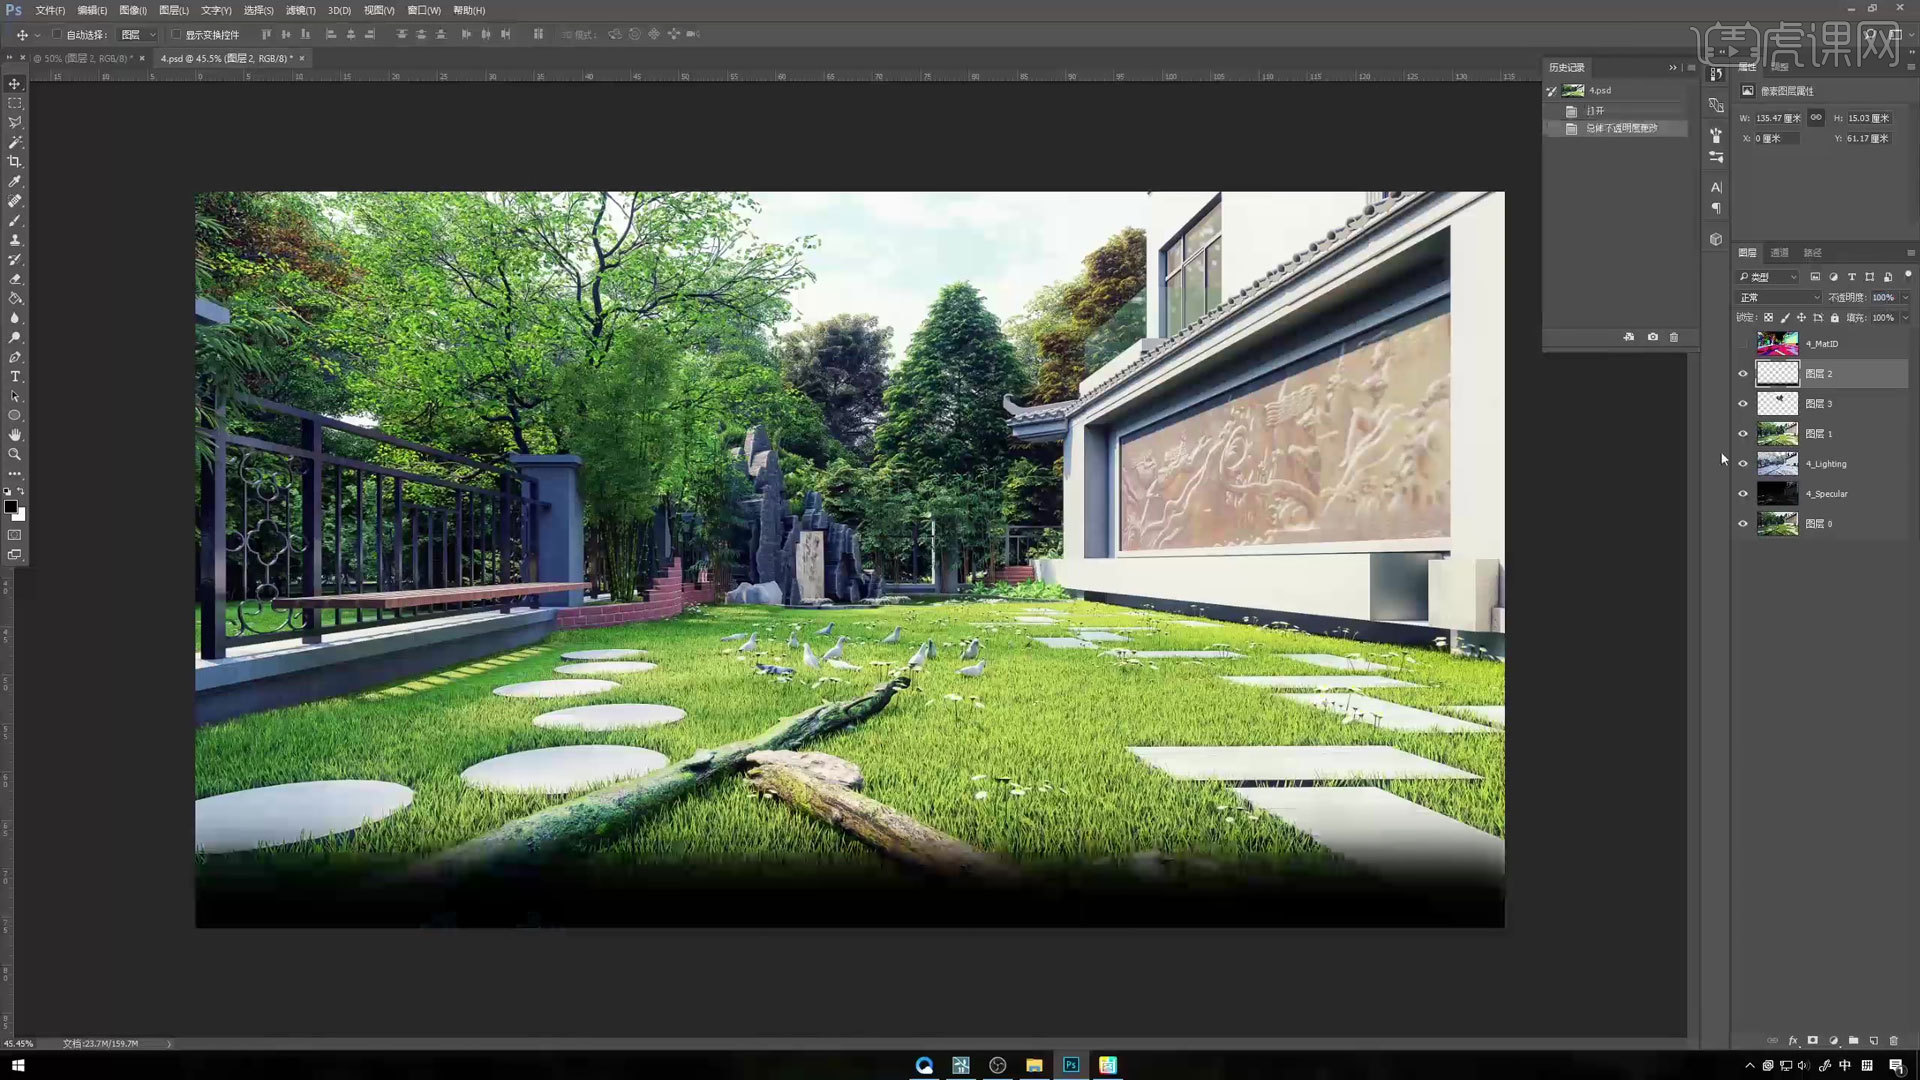Collapse the History panel with double arrows

coord(1672,67)
